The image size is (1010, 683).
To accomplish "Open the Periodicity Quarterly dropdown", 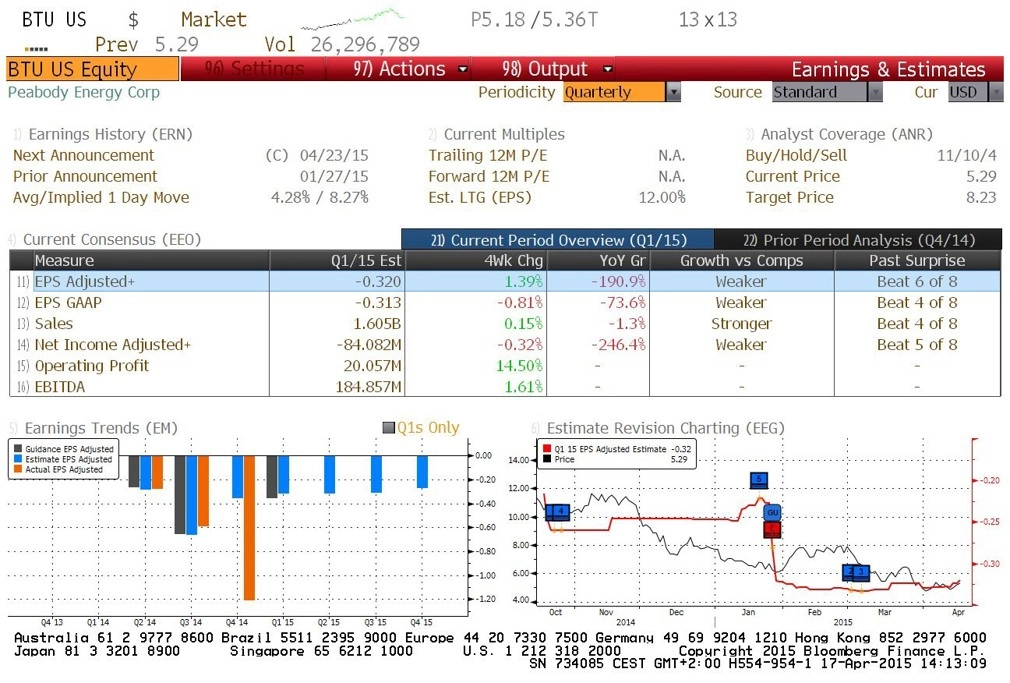I will click(x=672, y=92).
